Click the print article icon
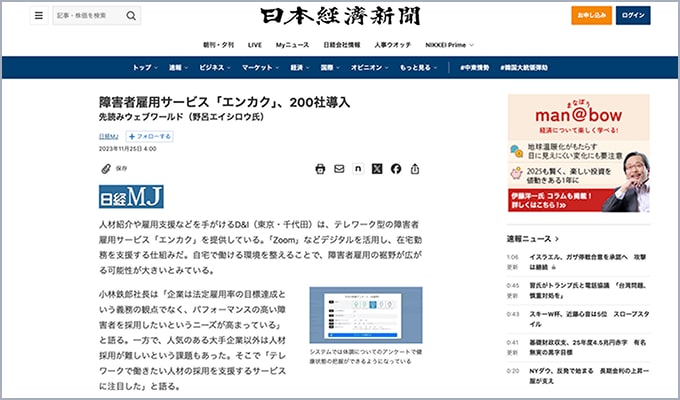Screen dimensions: 680x400 click(320, 169)
